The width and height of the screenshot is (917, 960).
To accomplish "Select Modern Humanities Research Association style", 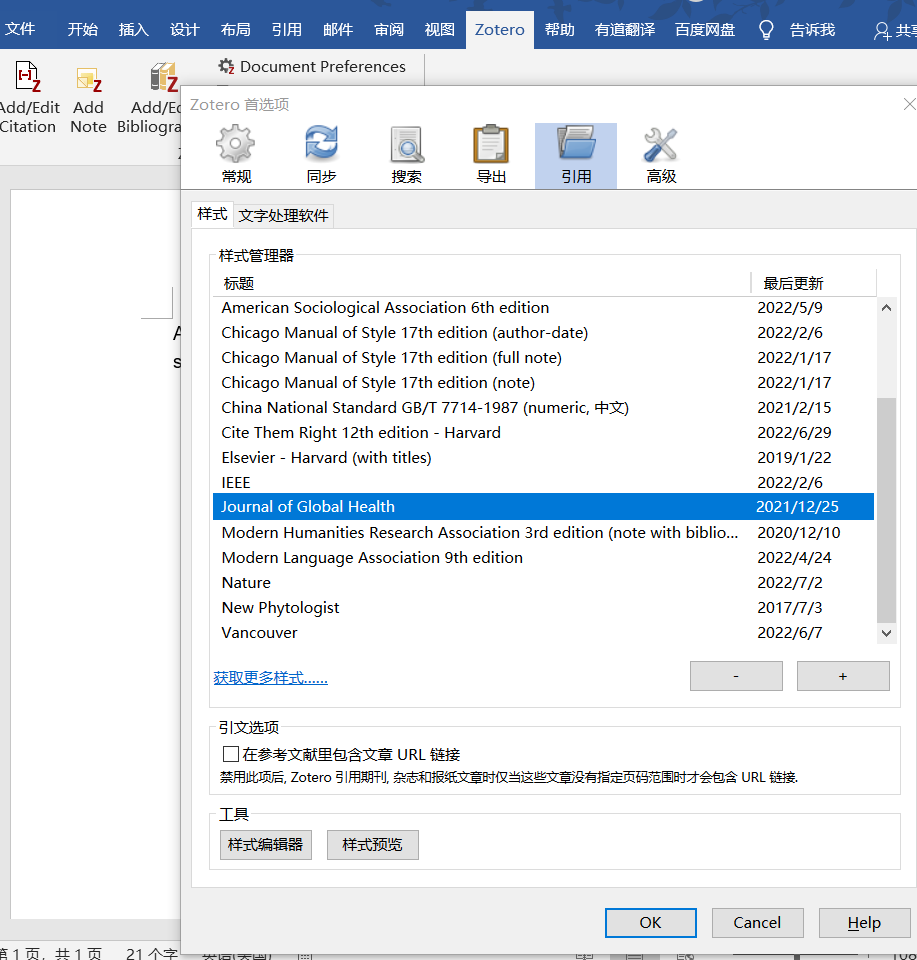I will pyautogui.click(x=544, y=533).
